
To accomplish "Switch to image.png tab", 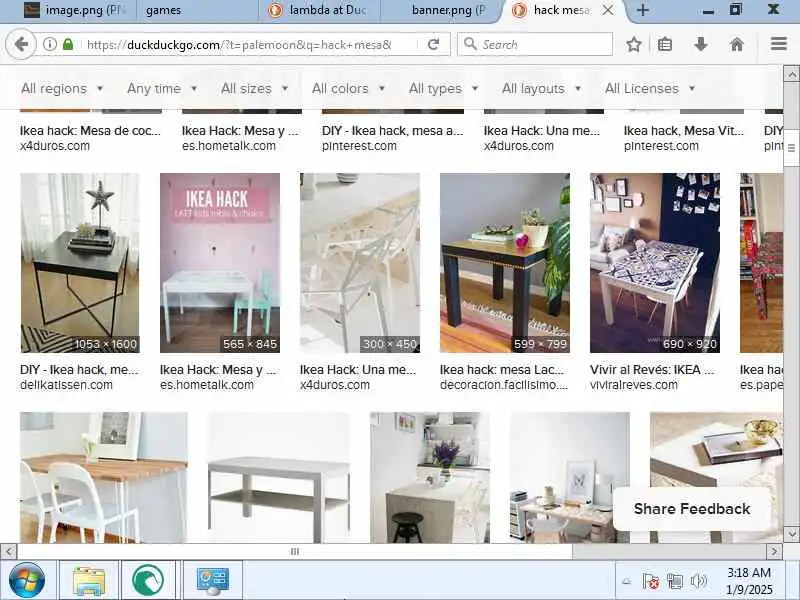I will tap(76, 10).
